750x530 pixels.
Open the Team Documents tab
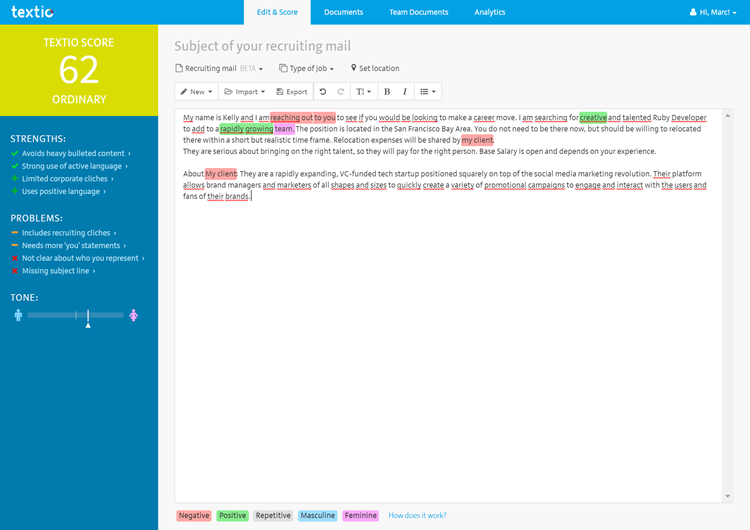coord(419,12)
